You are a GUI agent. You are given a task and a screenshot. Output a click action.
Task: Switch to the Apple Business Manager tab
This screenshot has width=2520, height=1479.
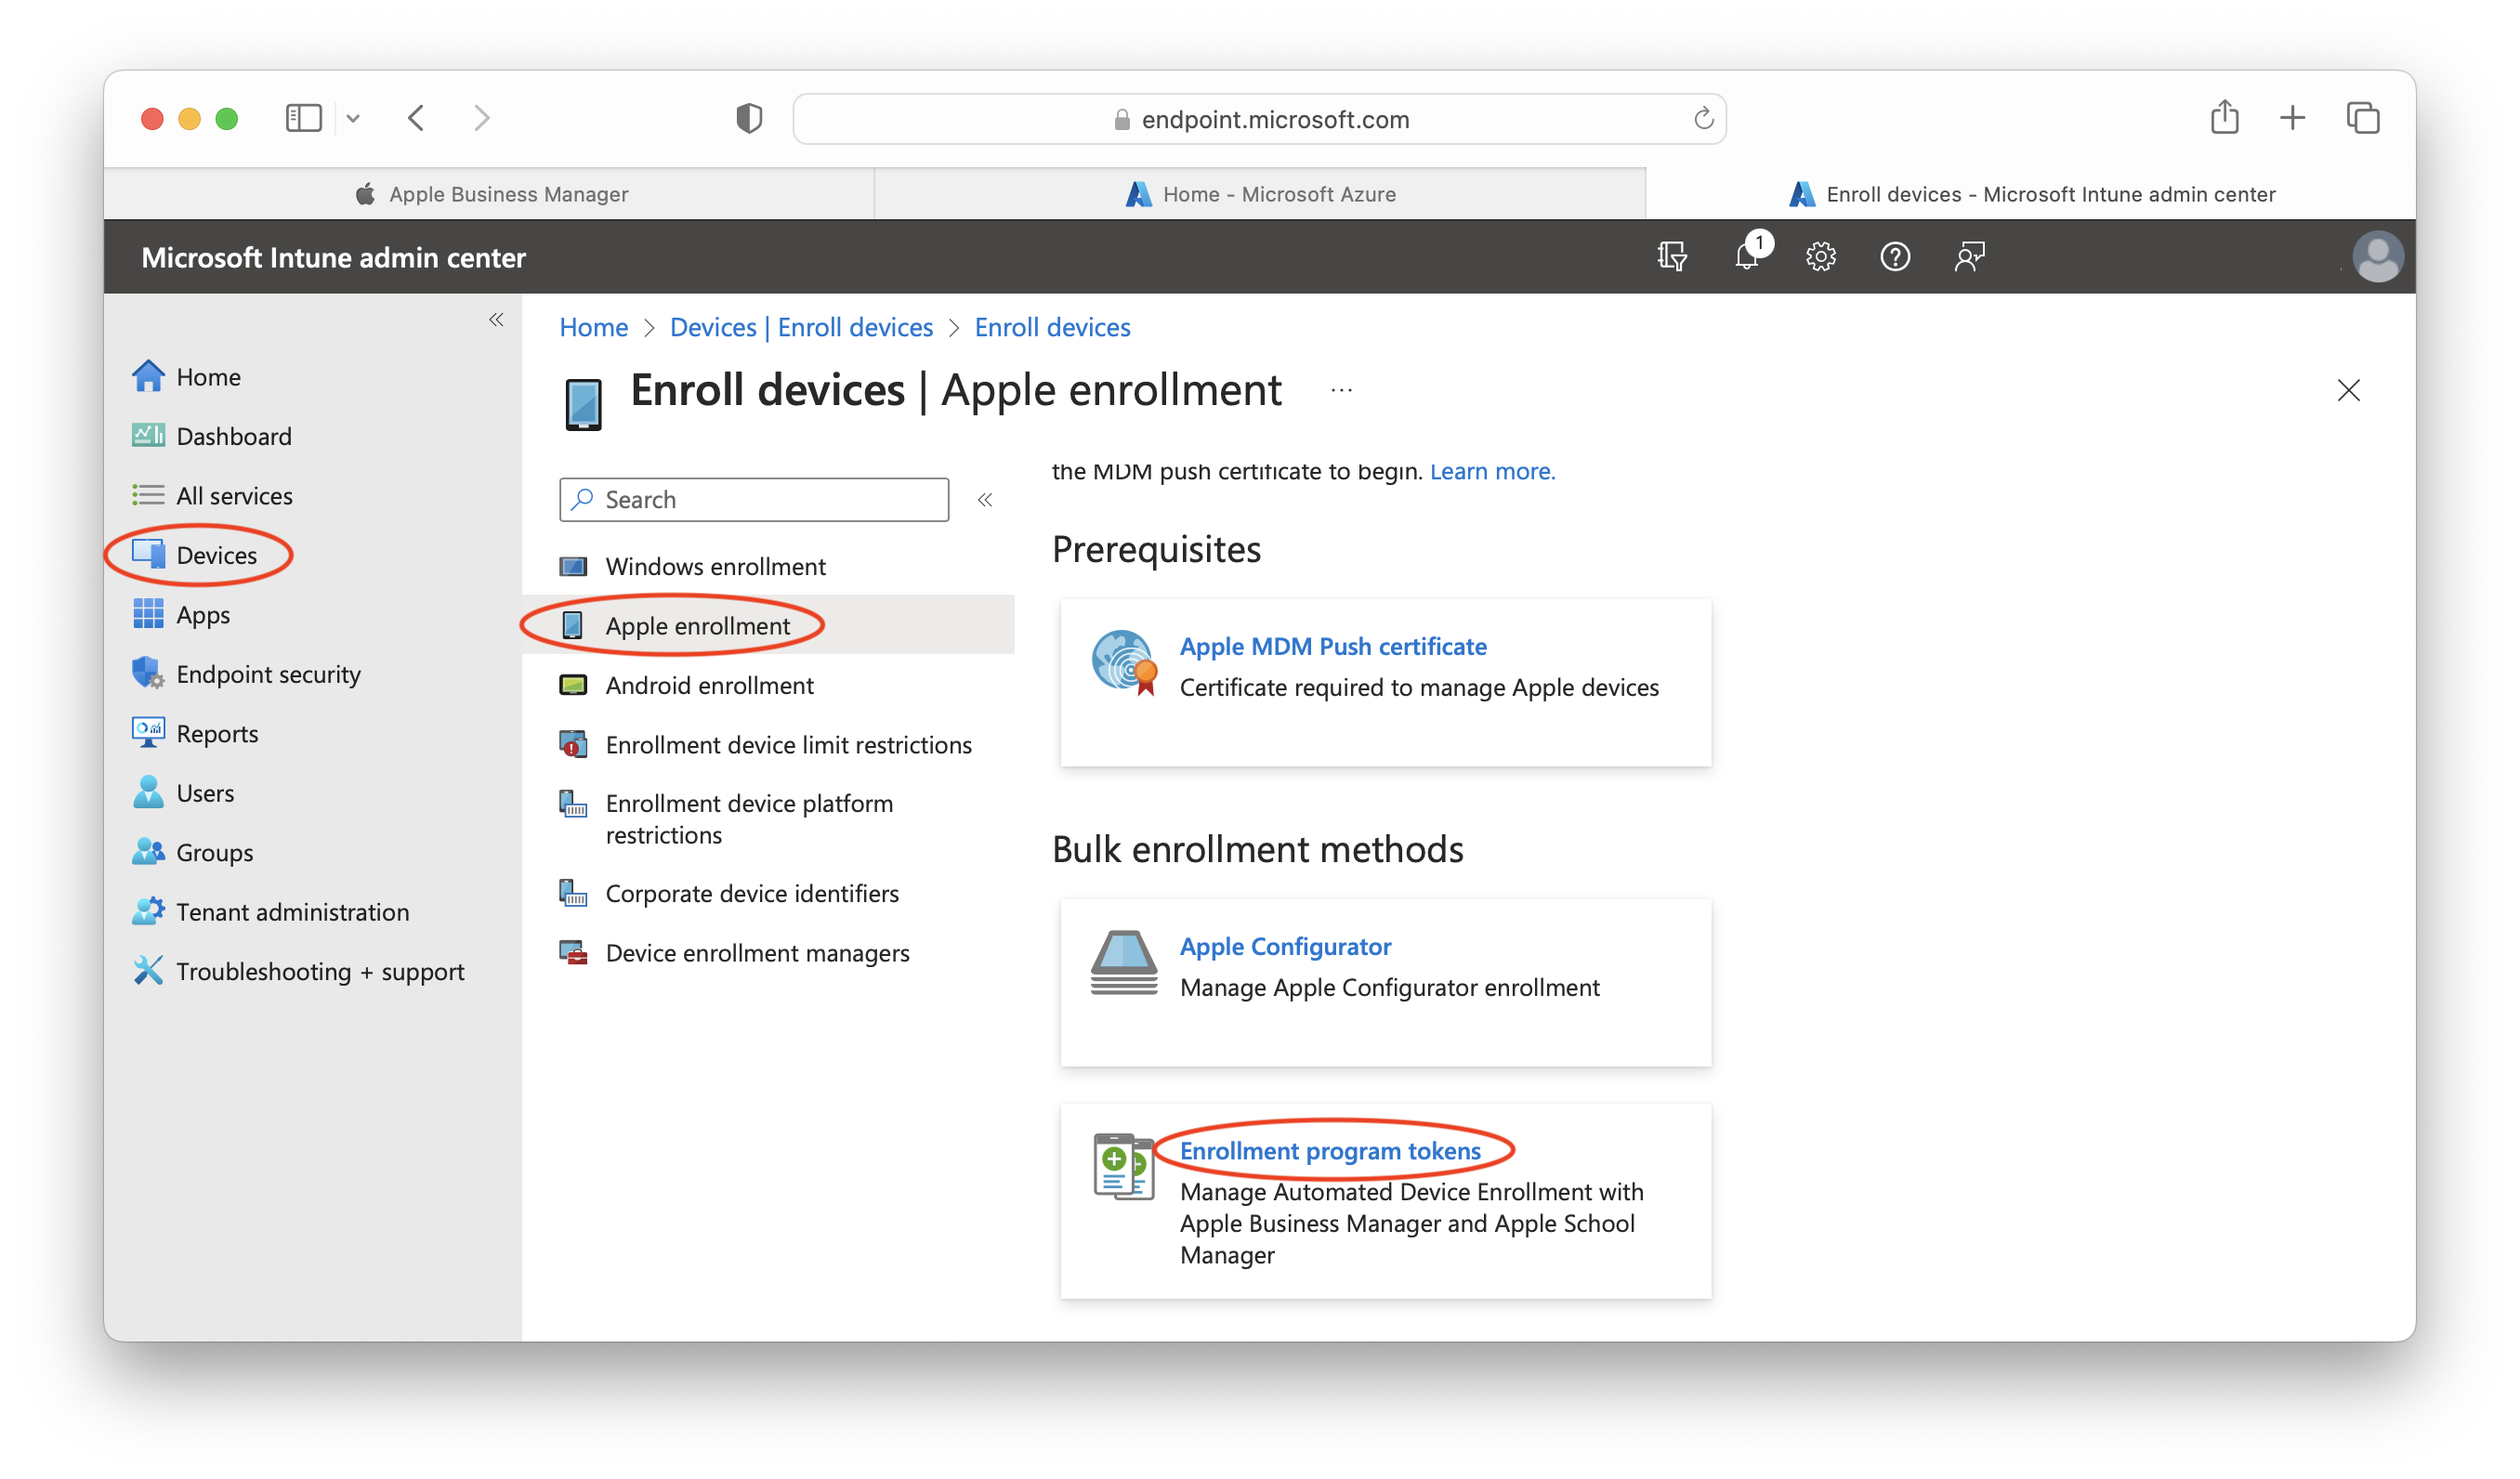pyautogui.click(x=489, y=193)
